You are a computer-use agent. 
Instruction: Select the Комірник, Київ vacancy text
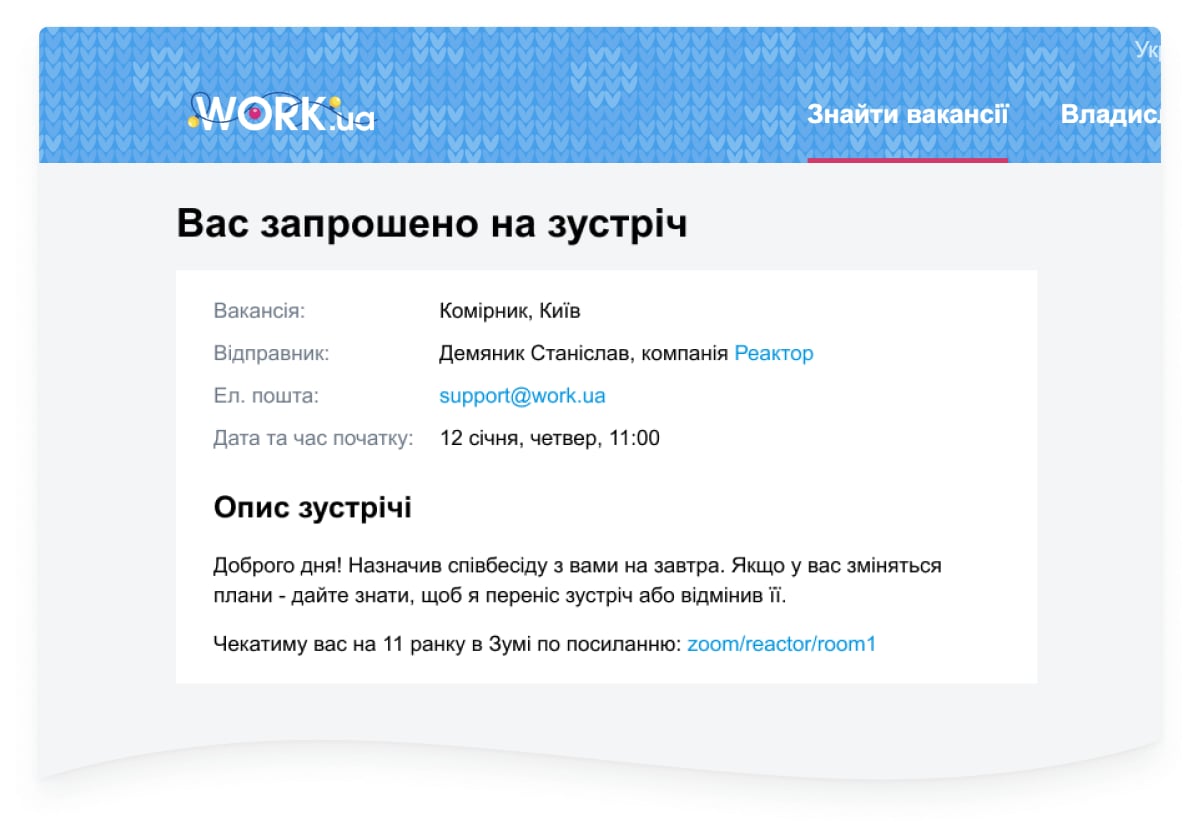(510, 311)
